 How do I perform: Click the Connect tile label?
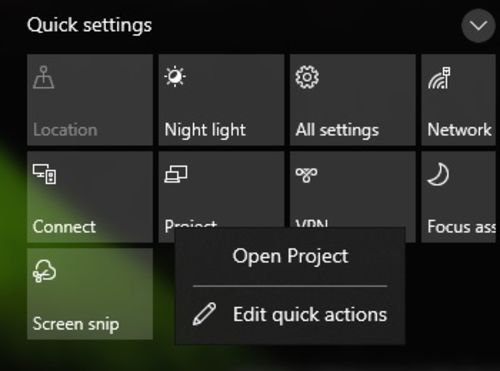pyautogui.click(x=64, y=227)
